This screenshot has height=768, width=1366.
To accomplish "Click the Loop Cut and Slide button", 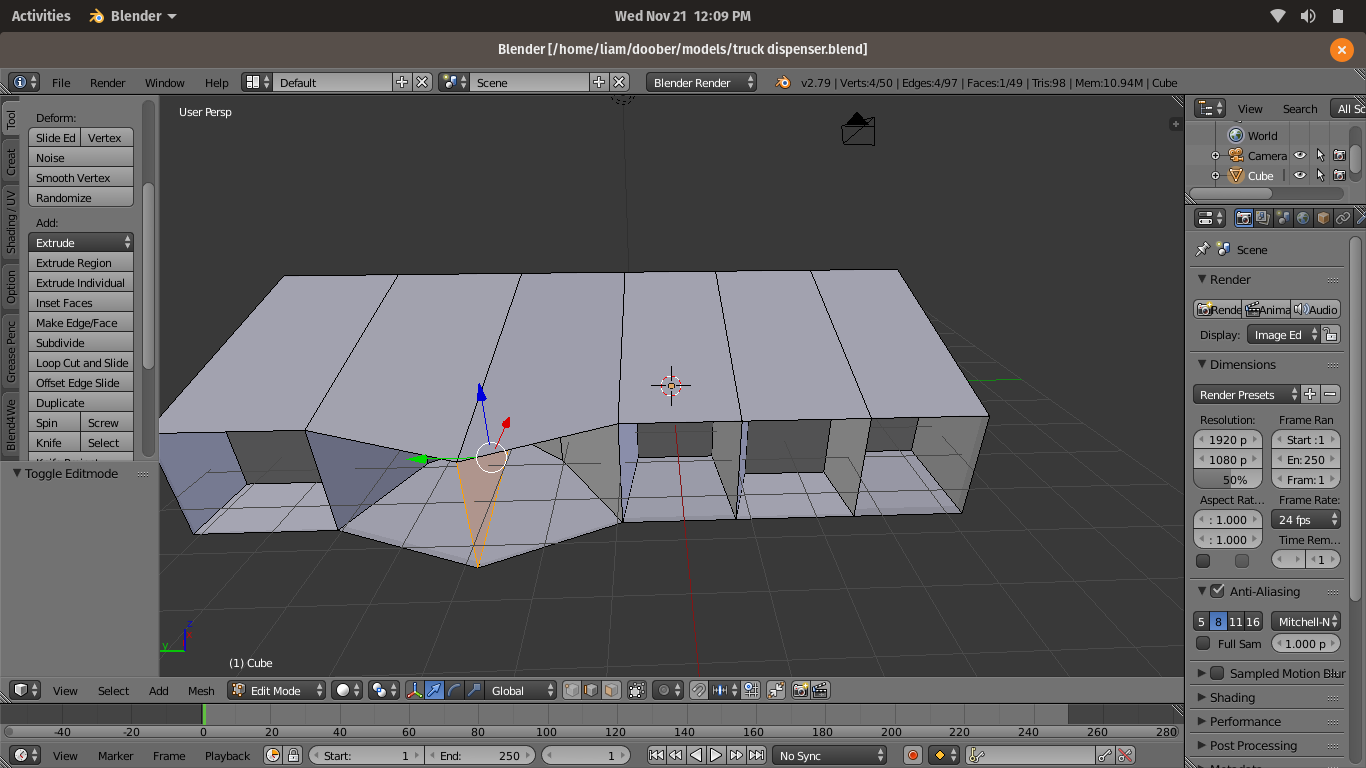I will point(81,363).
